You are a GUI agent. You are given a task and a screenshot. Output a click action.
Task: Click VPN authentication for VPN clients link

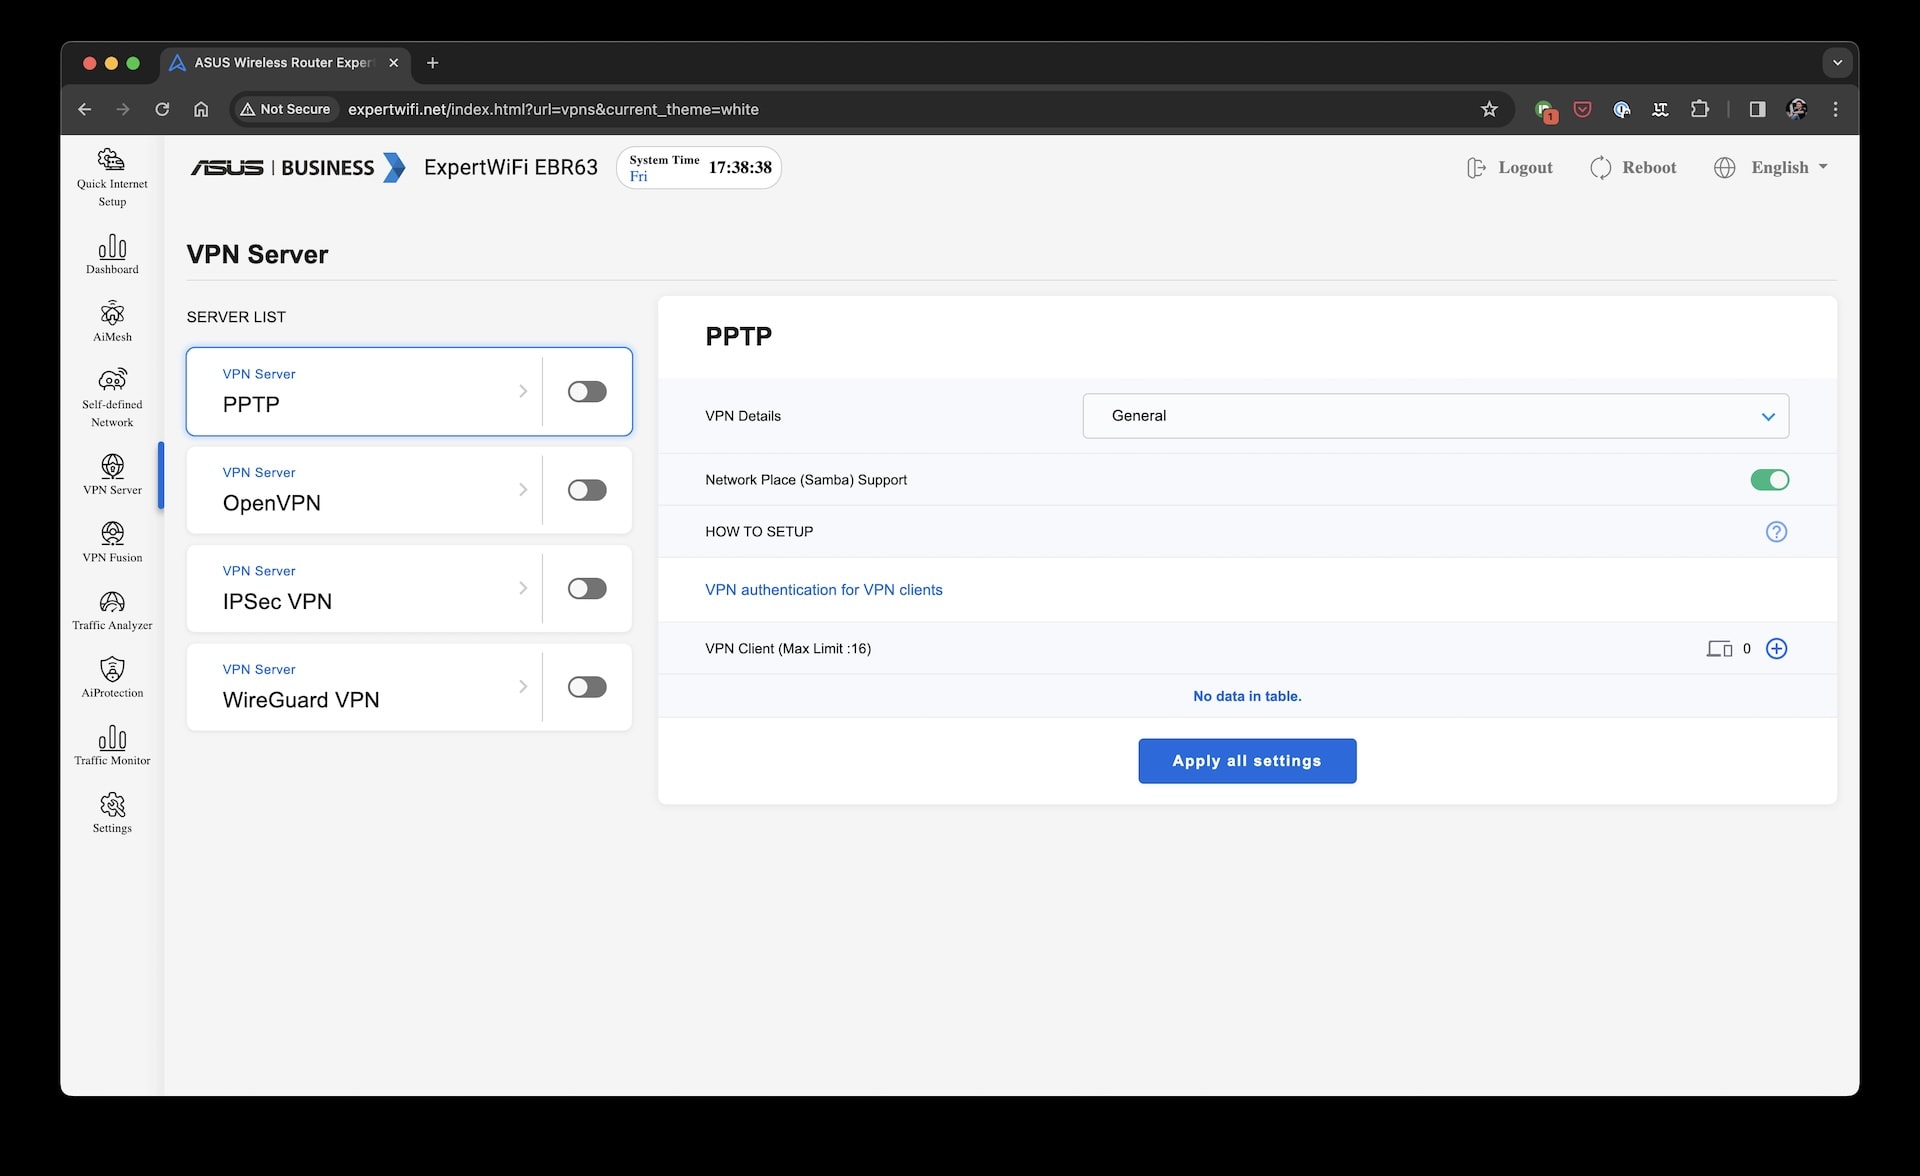click(823, 589)
